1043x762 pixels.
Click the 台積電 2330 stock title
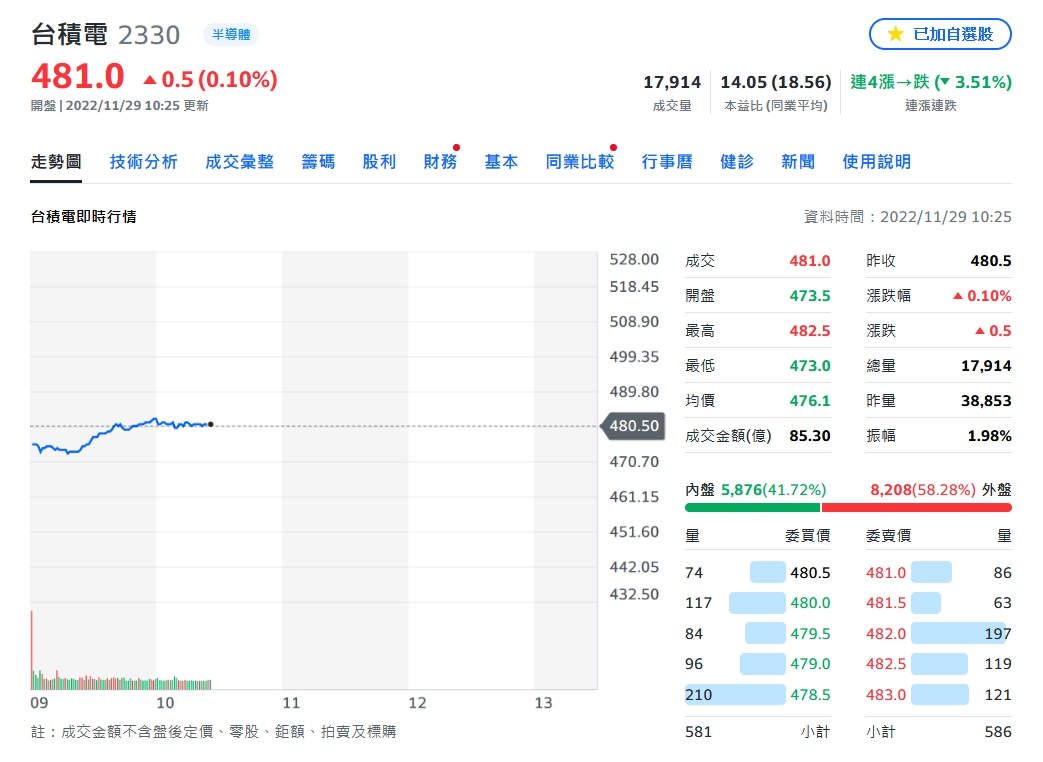[x=106, y=35]
